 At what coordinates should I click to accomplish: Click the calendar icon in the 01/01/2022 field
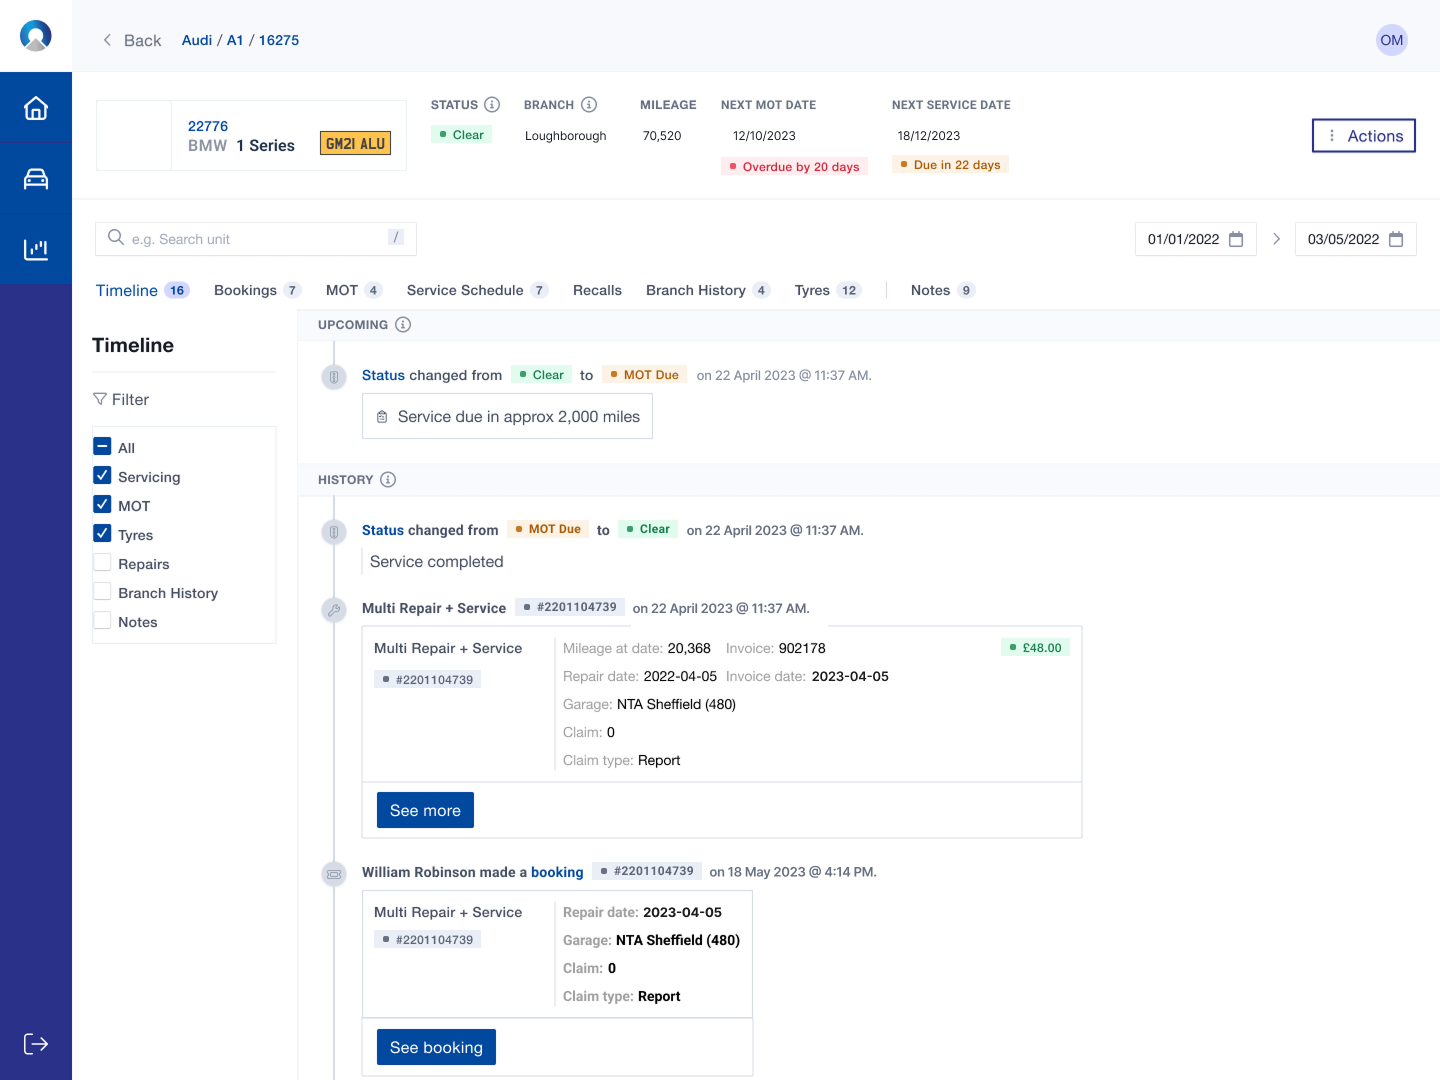tap(1236, 239)
